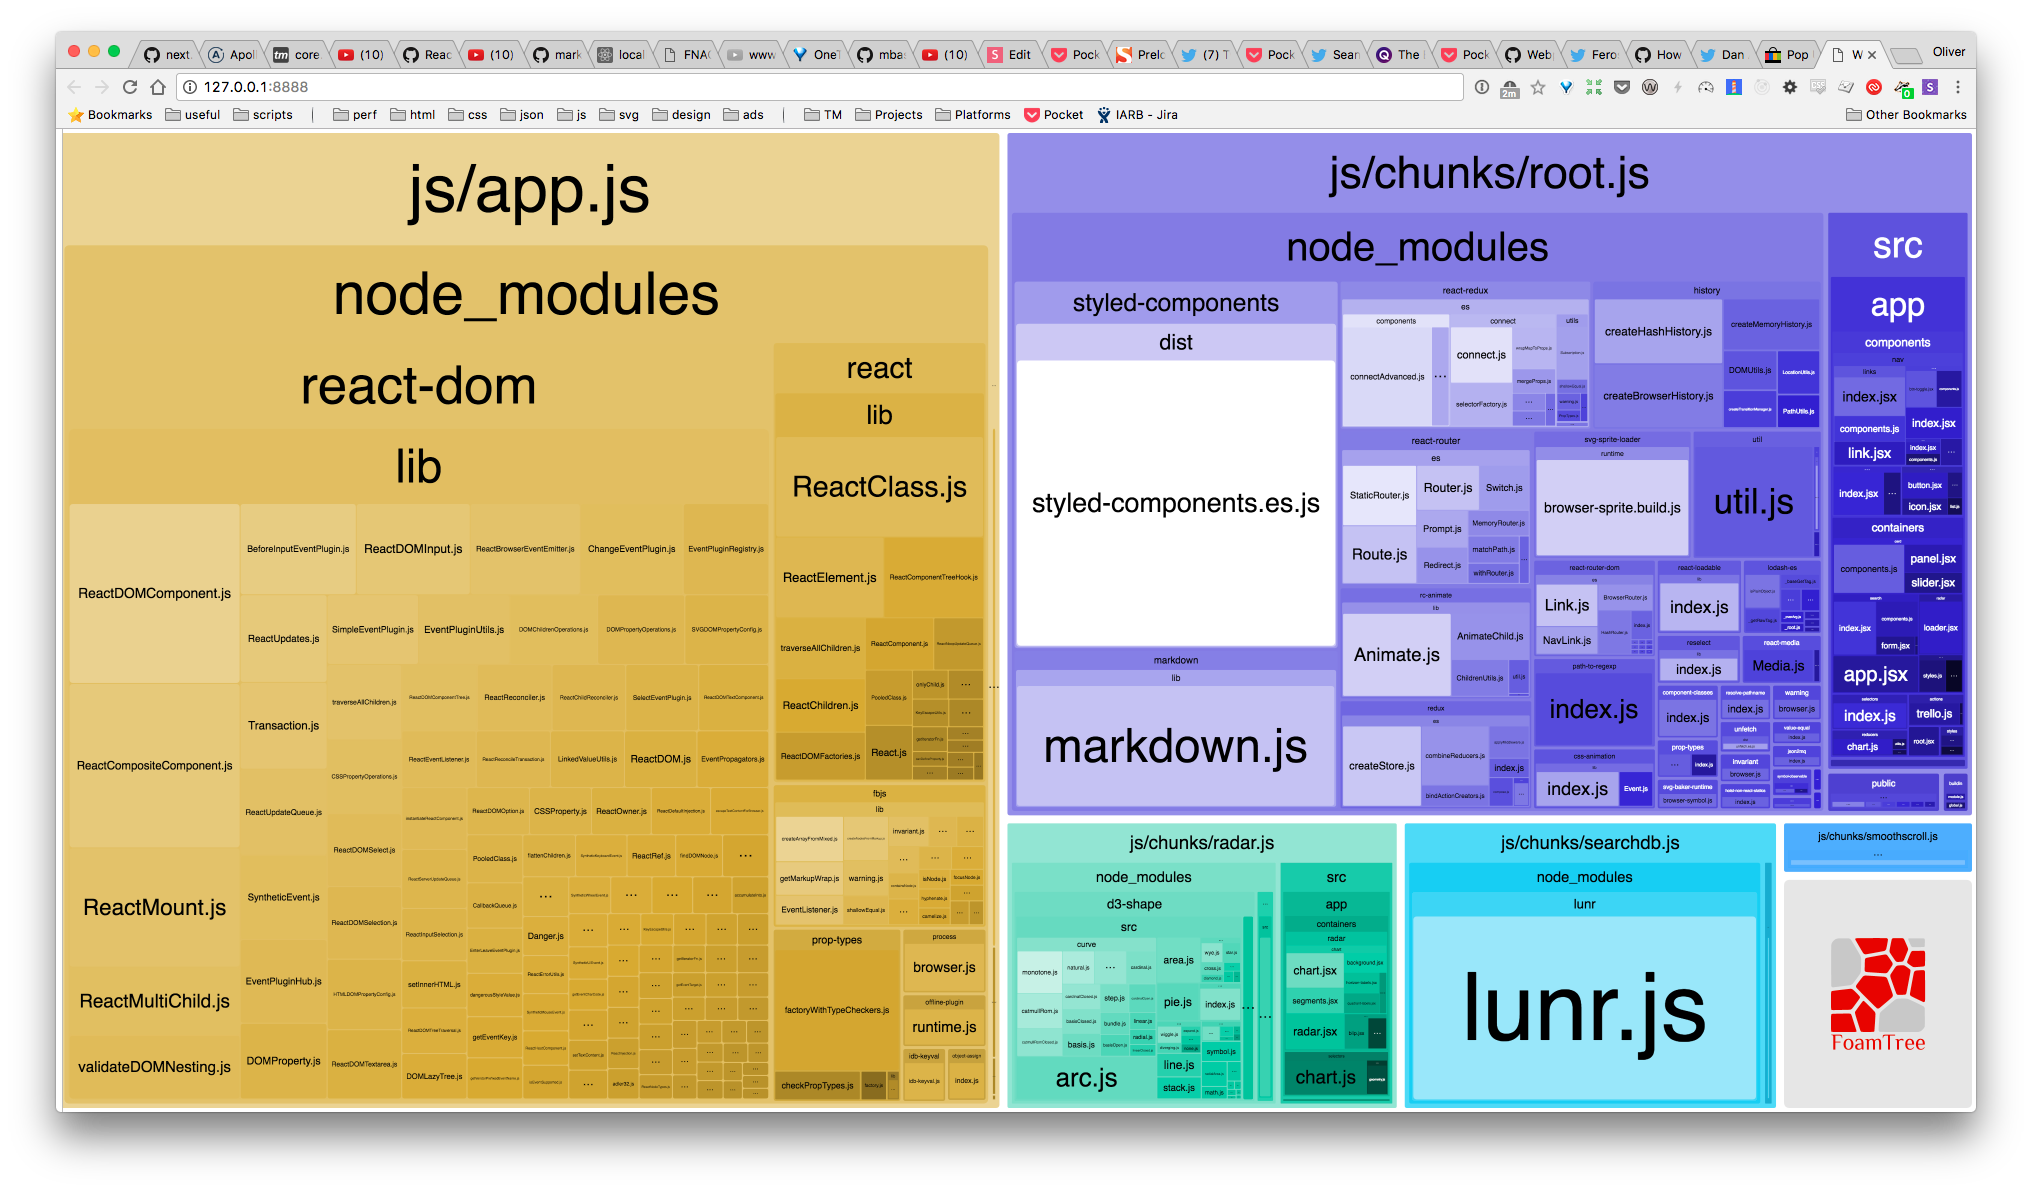Click the reload page icon
The width and height of the screenshot is (2032, 1192).
130,87
